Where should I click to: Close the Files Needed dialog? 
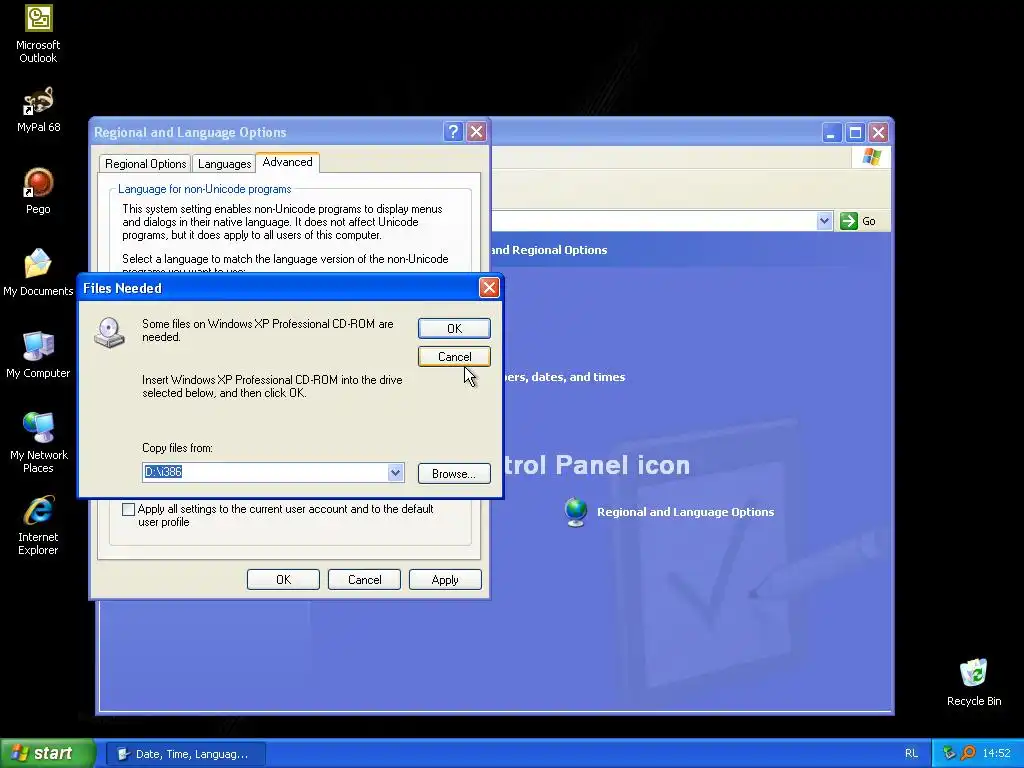489,287
